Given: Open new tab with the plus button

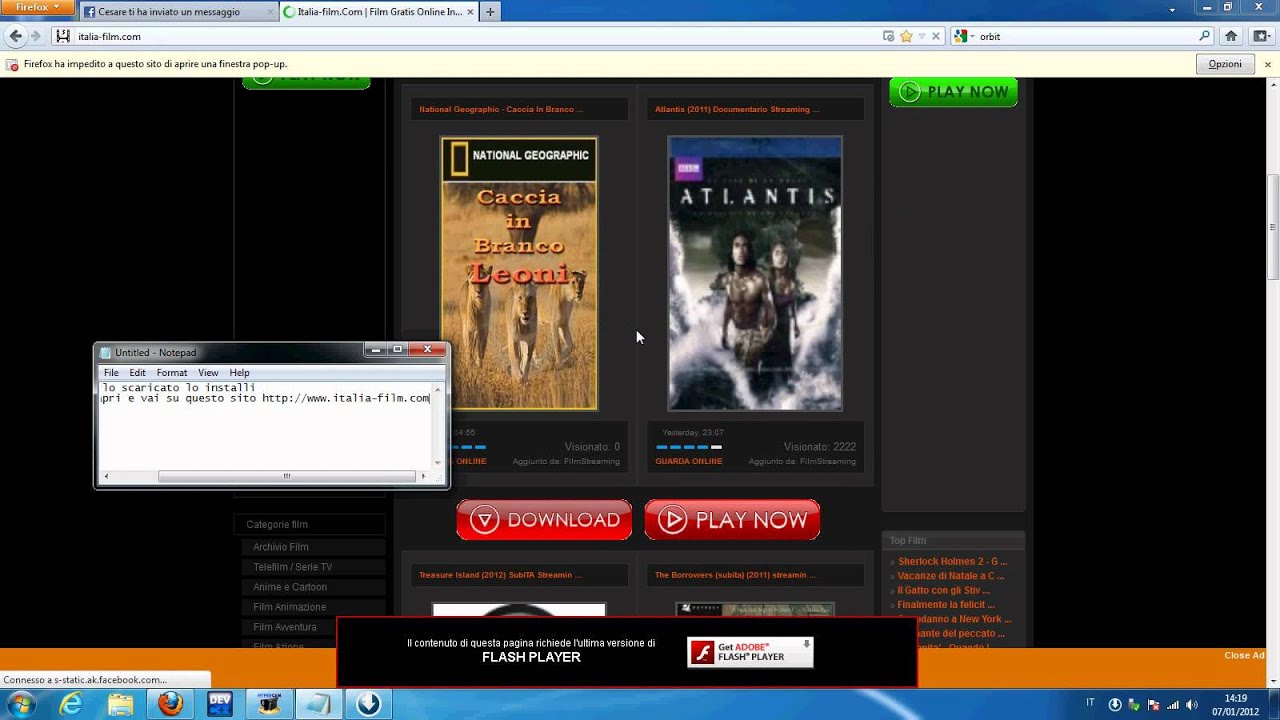Looking at the screenshot, I should [x=490, y=12].
